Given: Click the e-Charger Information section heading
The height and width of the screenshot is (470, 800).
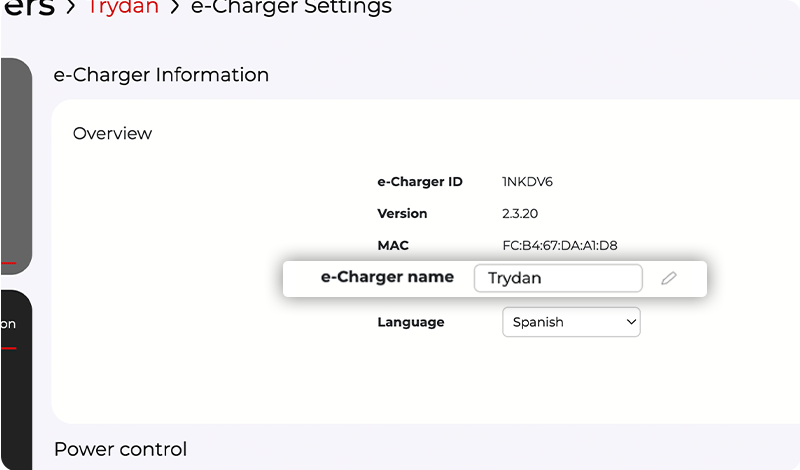Looking at the screenshot, I should pyautogui.click(x=161, y=75).
